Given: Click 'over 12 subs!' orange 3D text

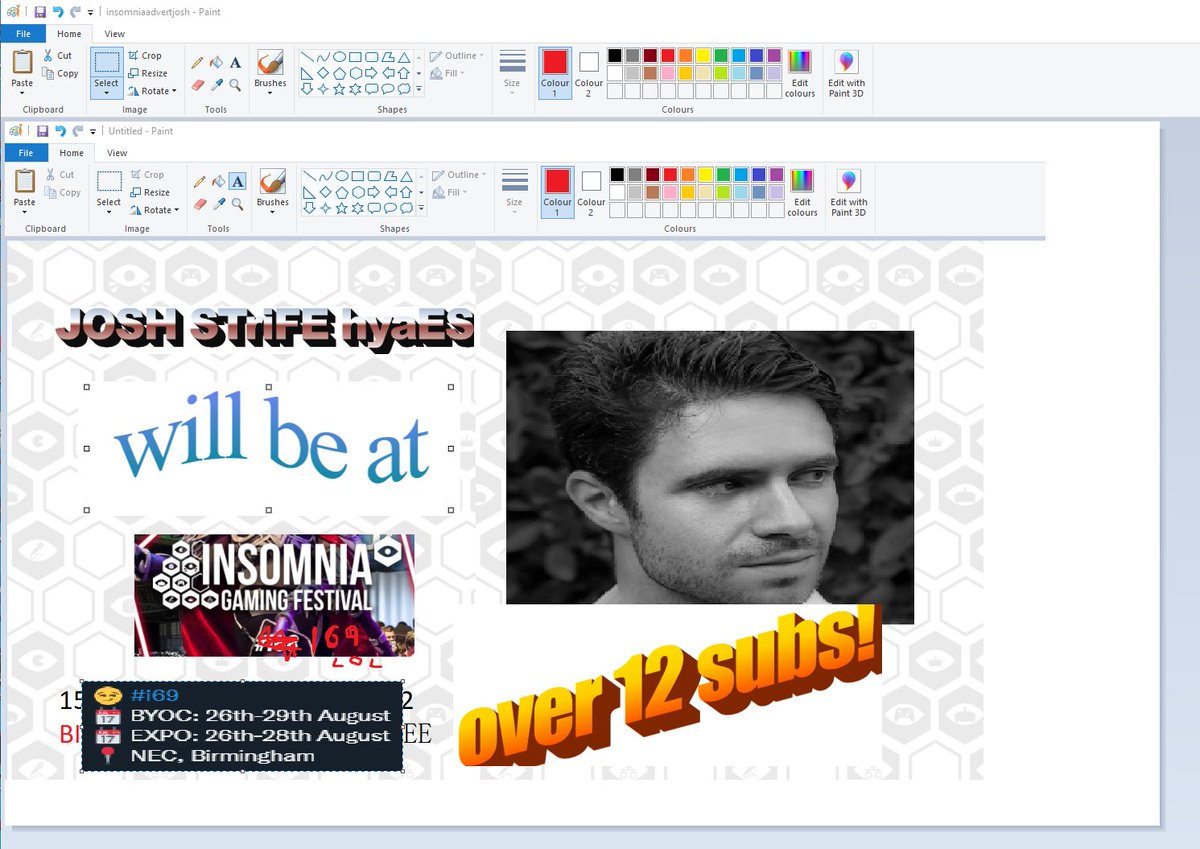Looking at the screenshot, I should pyautogui.click(x=671, y=685).
